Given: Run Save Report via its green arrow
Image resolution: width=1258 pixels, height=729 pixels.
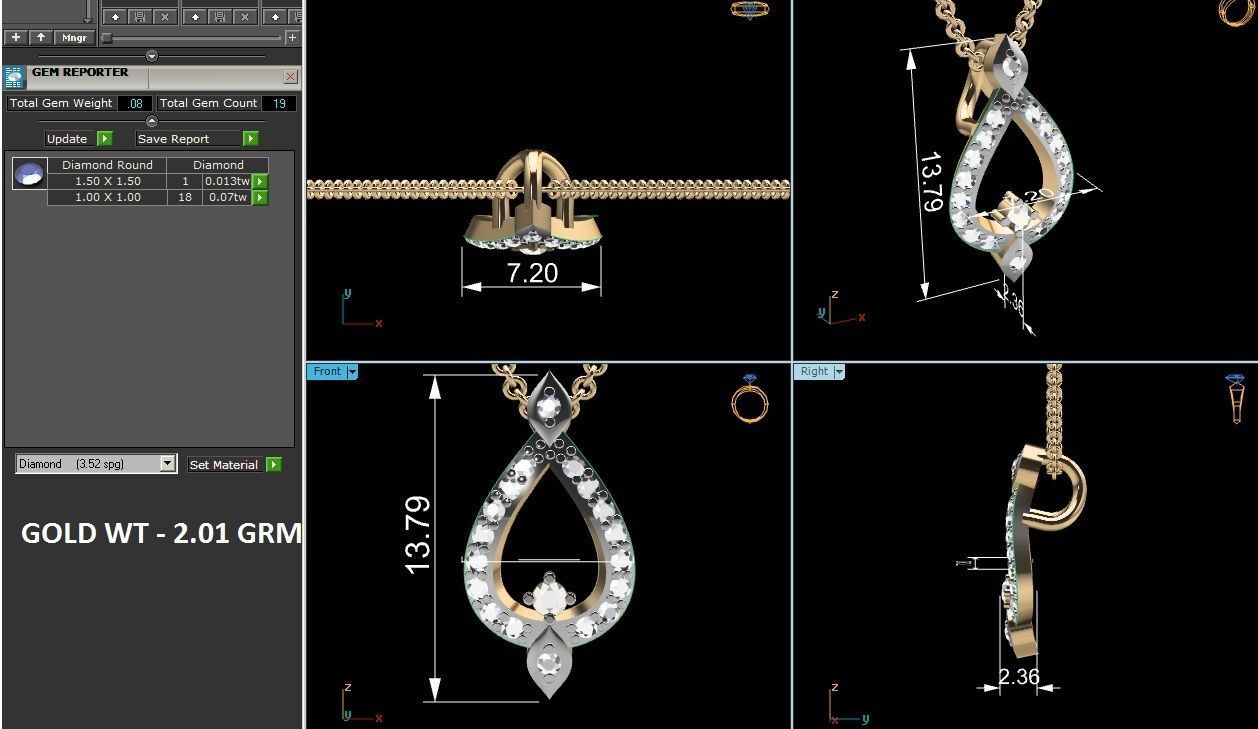Looking at the screenshot, I should coord(250,139).
